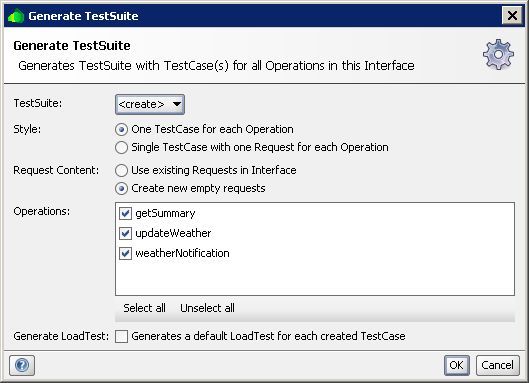Screen dimensions: 529x383
Task: Click Select all operations link
Action: pyautogui.click(x=144, y=308)
